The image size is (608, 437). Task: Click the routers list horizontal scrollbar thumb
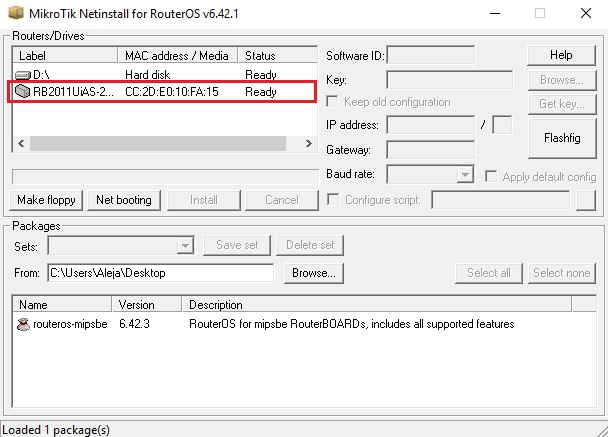pyautogui.click(x=158, y=143)
